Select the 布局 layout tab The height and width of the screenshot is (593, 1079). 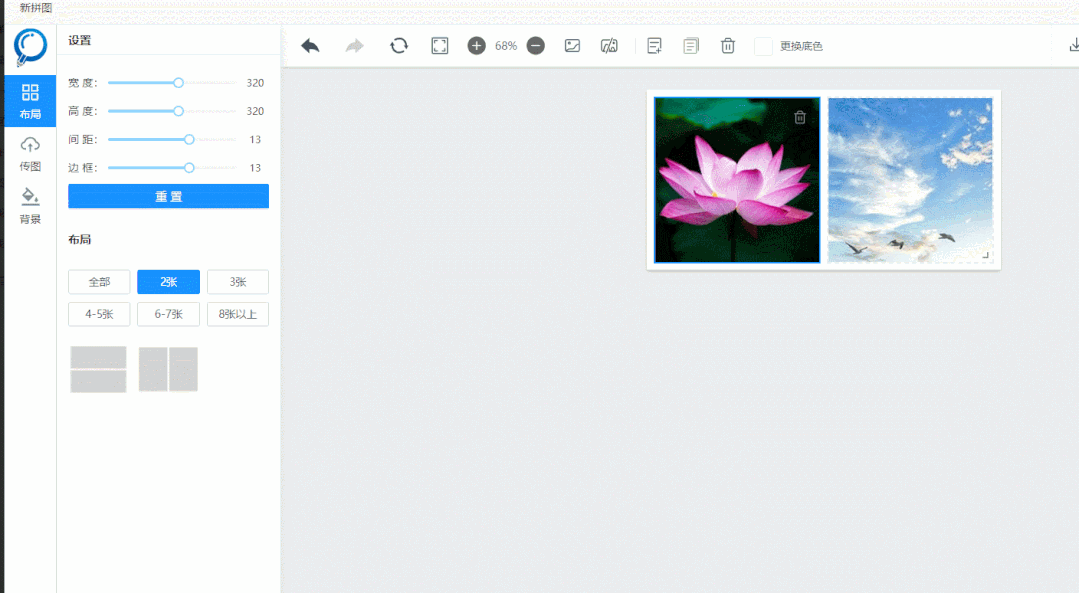[x=30, y=101]
